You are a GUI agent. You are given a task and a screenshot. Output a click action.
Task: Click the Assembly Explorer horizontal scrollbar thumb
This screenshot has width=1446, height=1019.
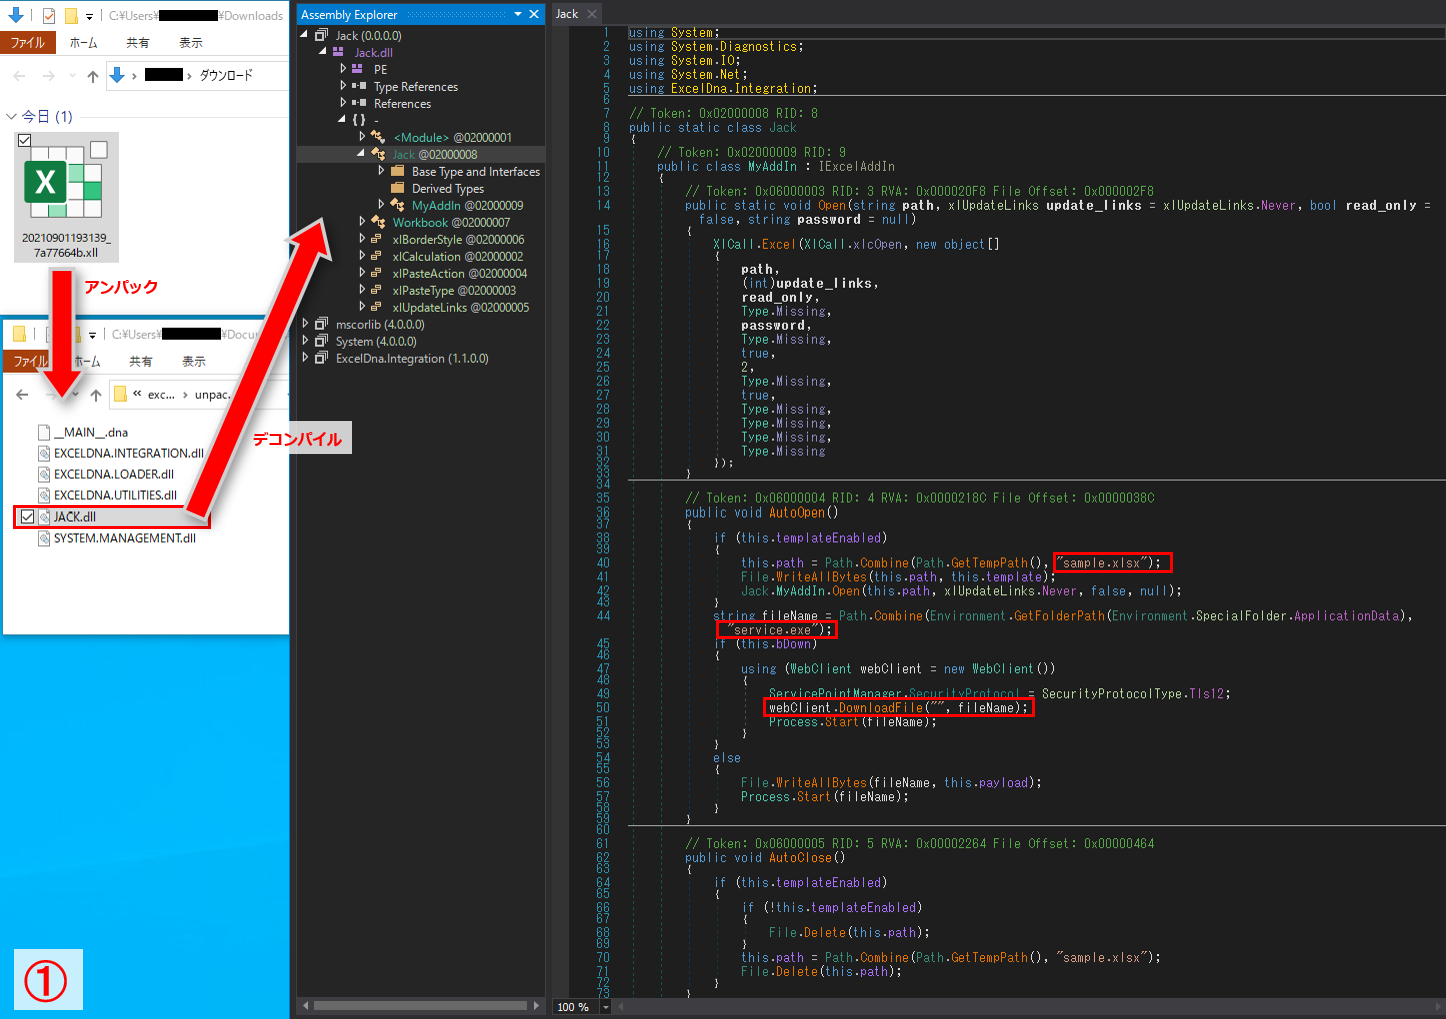tap(420, 1005)
